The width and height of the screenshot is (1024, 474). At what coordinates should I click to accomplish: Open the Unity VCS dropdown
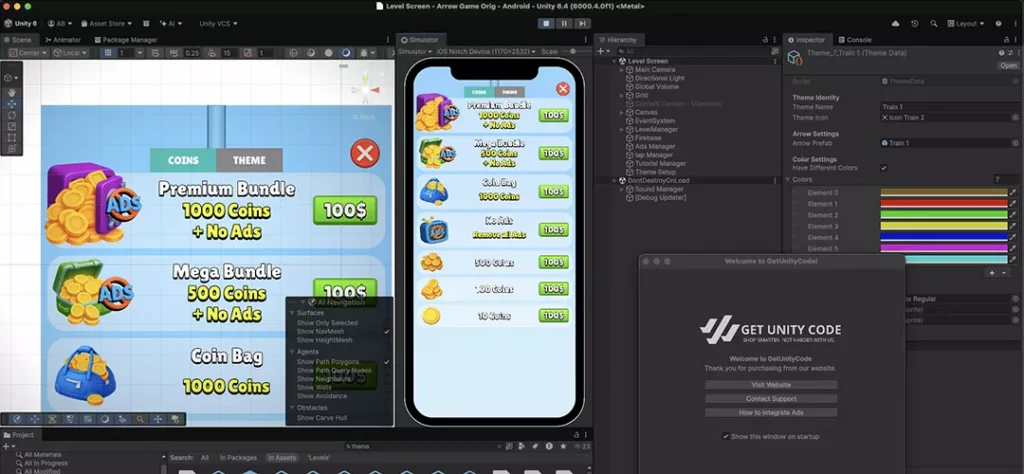coord(218,24)
